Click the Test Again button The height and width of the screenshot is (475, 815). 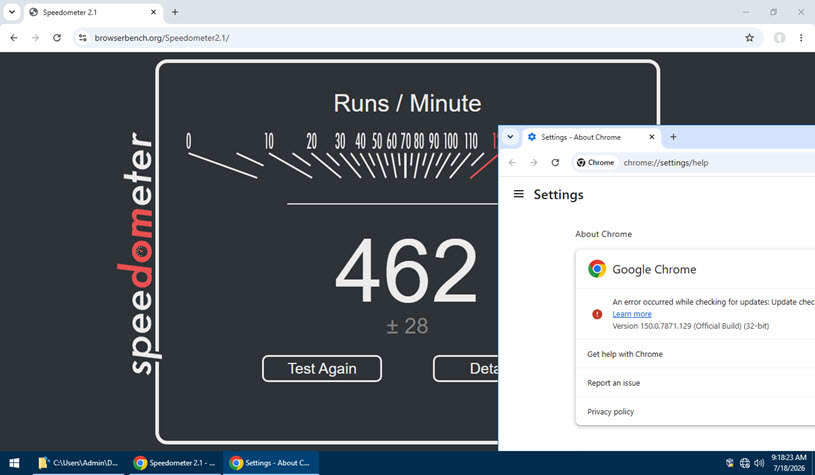[x=322, y=368]
